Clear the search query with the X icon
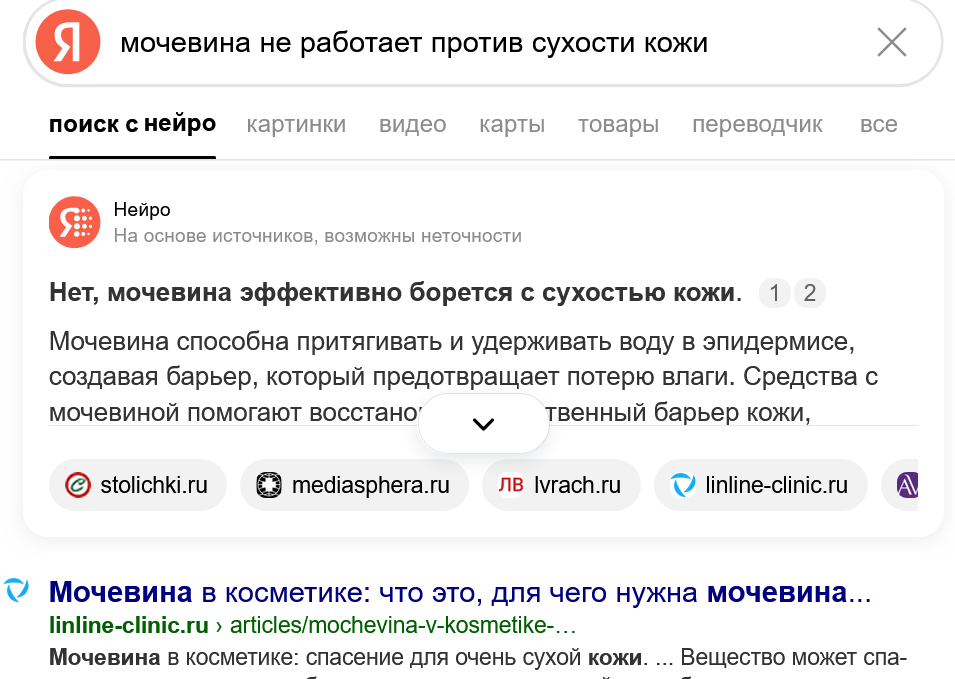Viewport: 955px width, 679px height. (891, 42)
